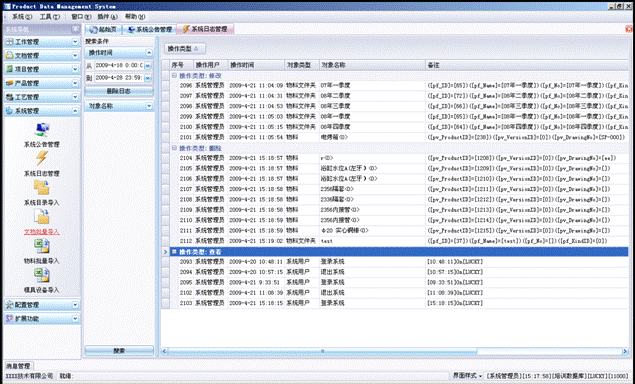Click the 产品管理 panel icon
This screenshot has height=384, width=635.
(9, 83)
